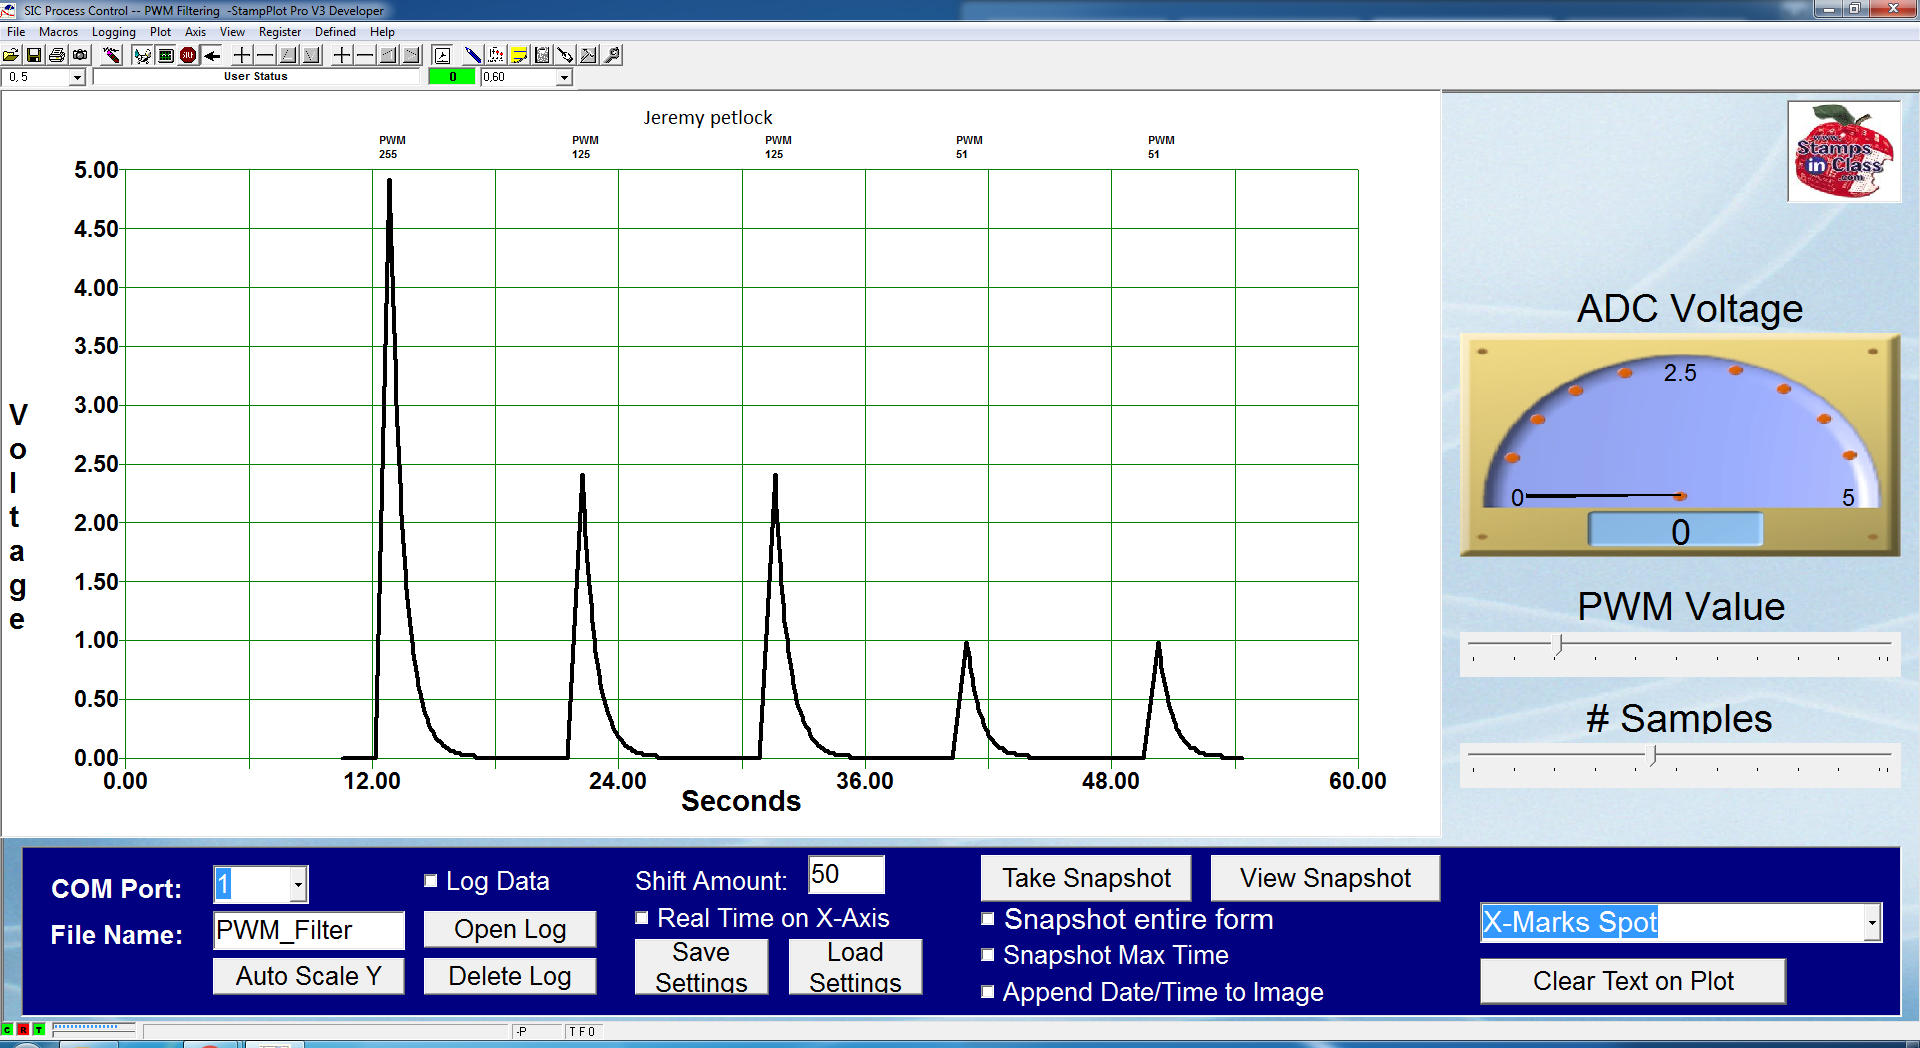The height and width of the screenshot is (1048, 1920).
Task: Click the Delete Log button
Action: click(510, 976)
